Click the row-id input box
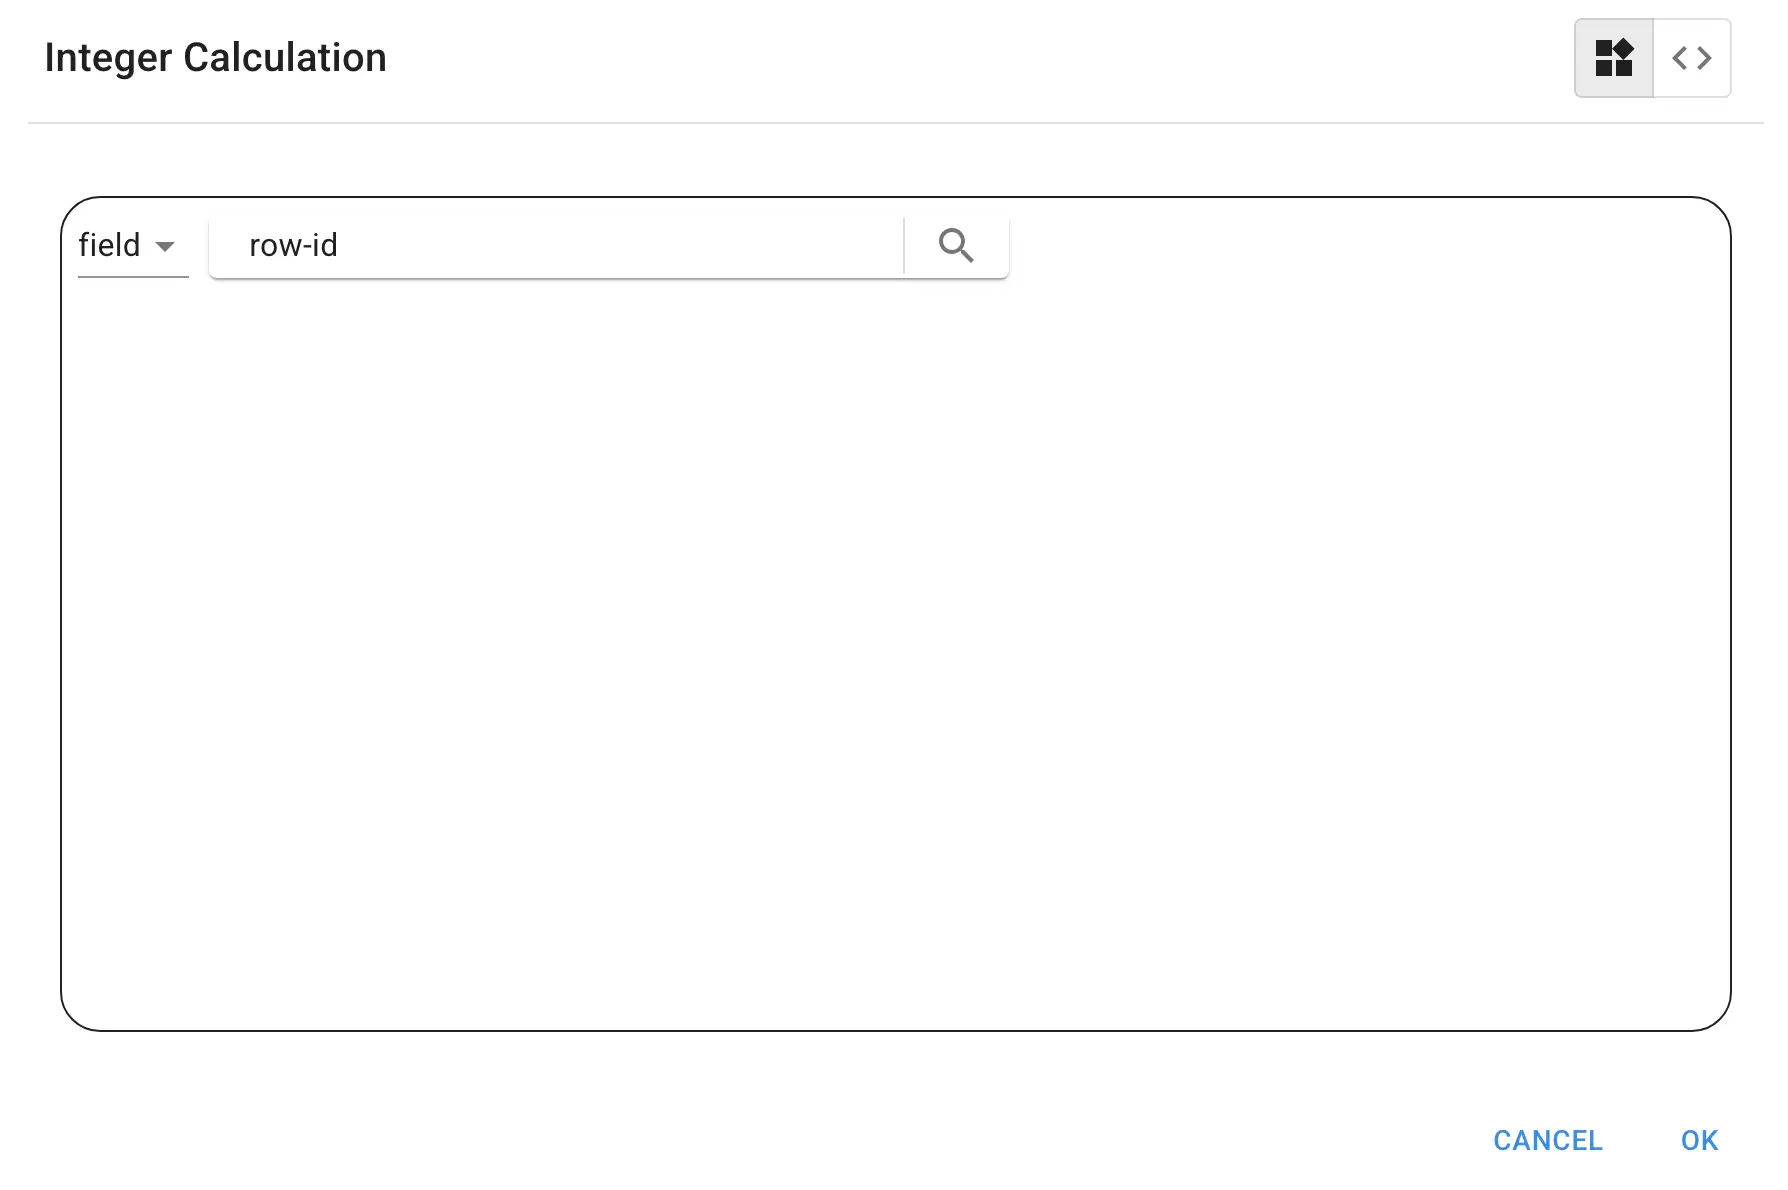Image resolution: width=1788 pixels, height=1190 pixels. click(556, 246)
